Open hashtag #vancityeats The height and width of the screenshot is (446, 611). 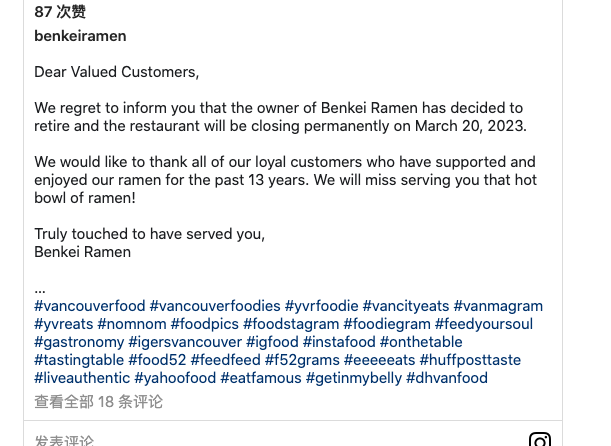click(406, 306)
